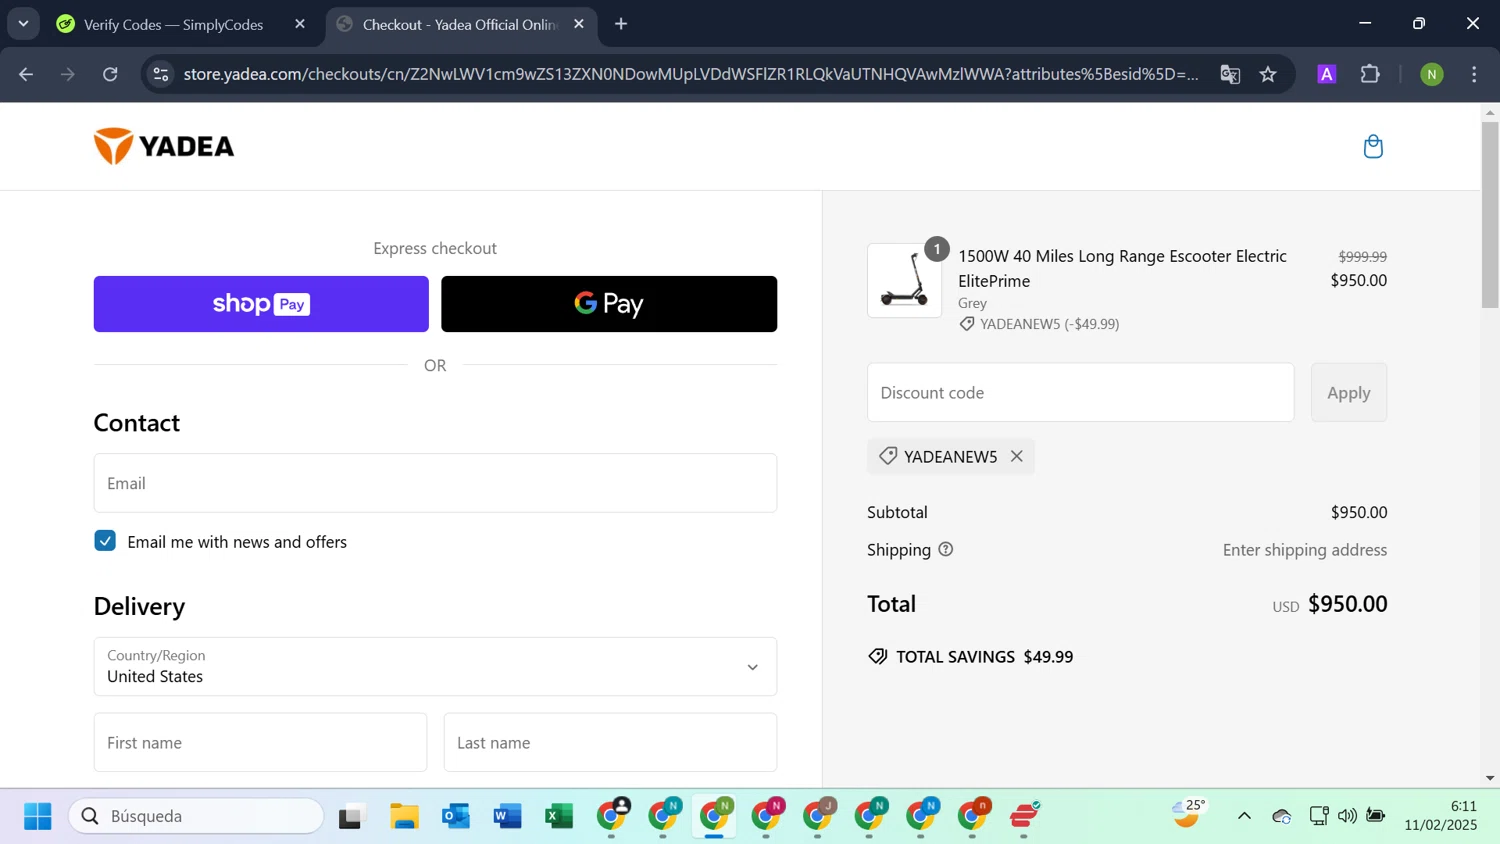Focus the Last name field
Viewport: 1500px width, 844px height.
tap(610, 742)
